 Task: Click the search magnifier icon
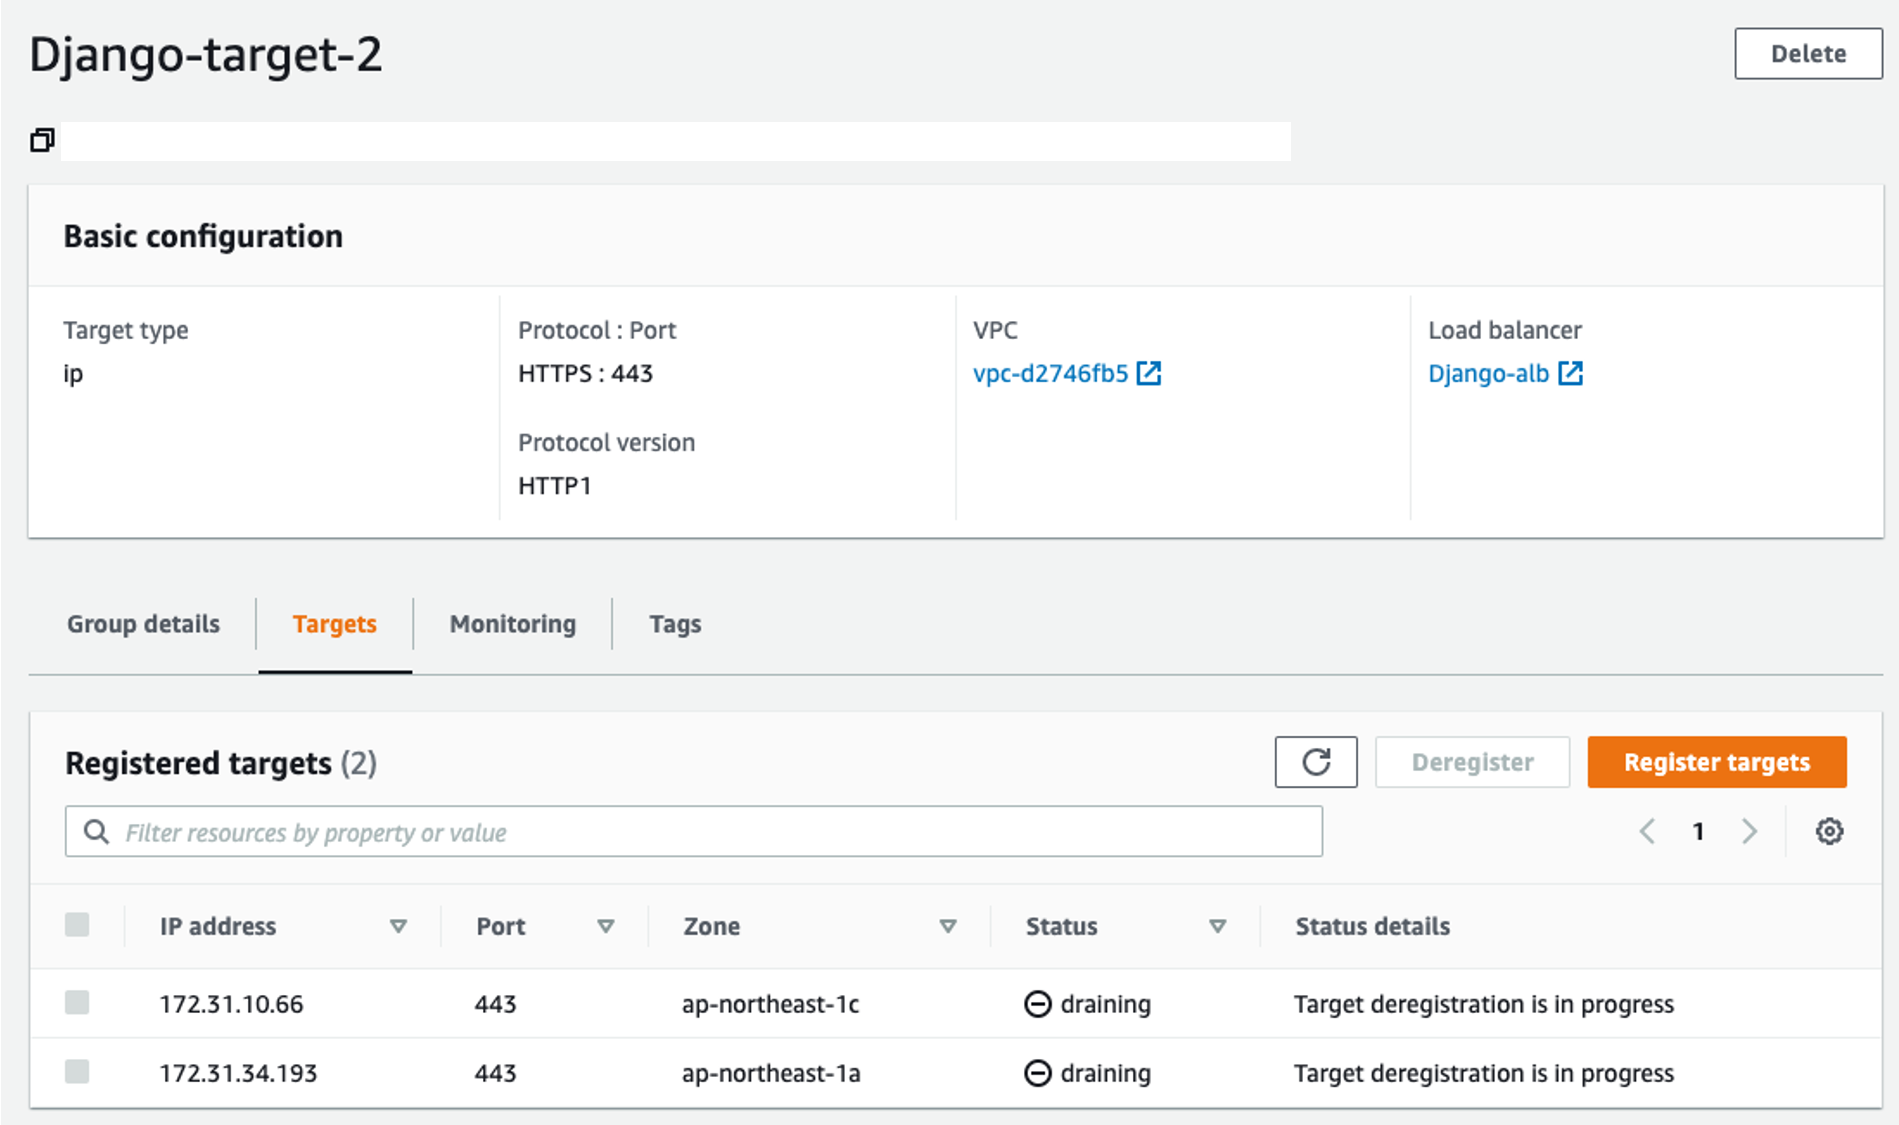(x=96, y=832)
